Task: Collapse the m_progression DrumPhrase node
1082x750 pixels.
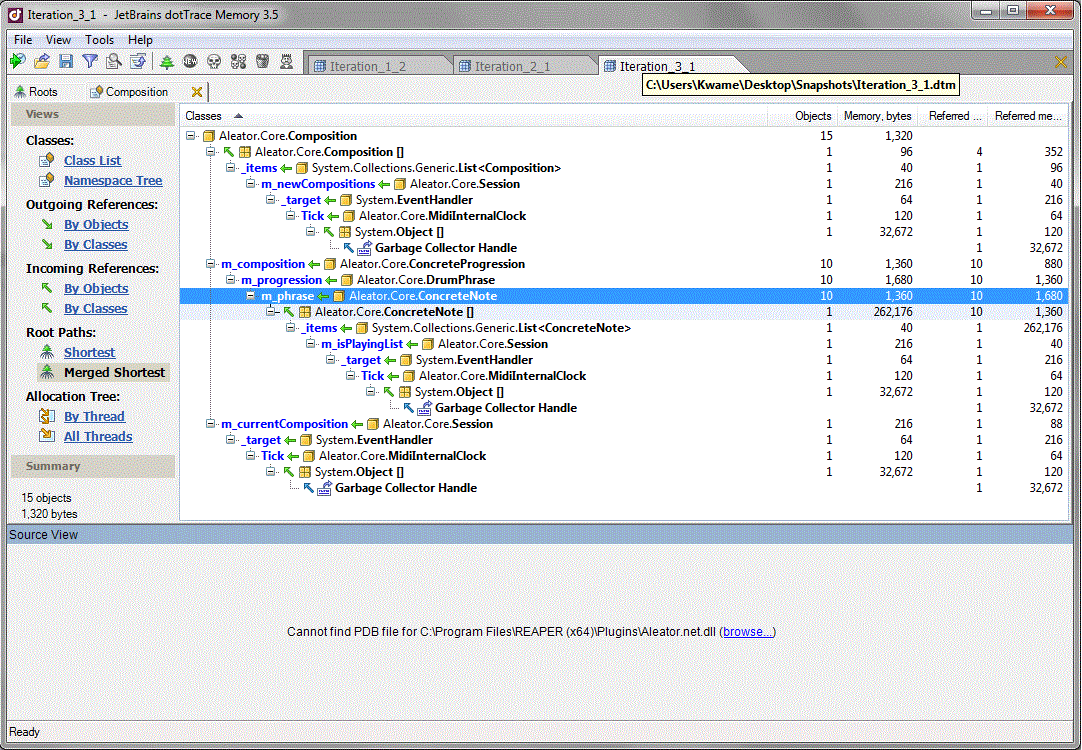Action: point(230,279)
